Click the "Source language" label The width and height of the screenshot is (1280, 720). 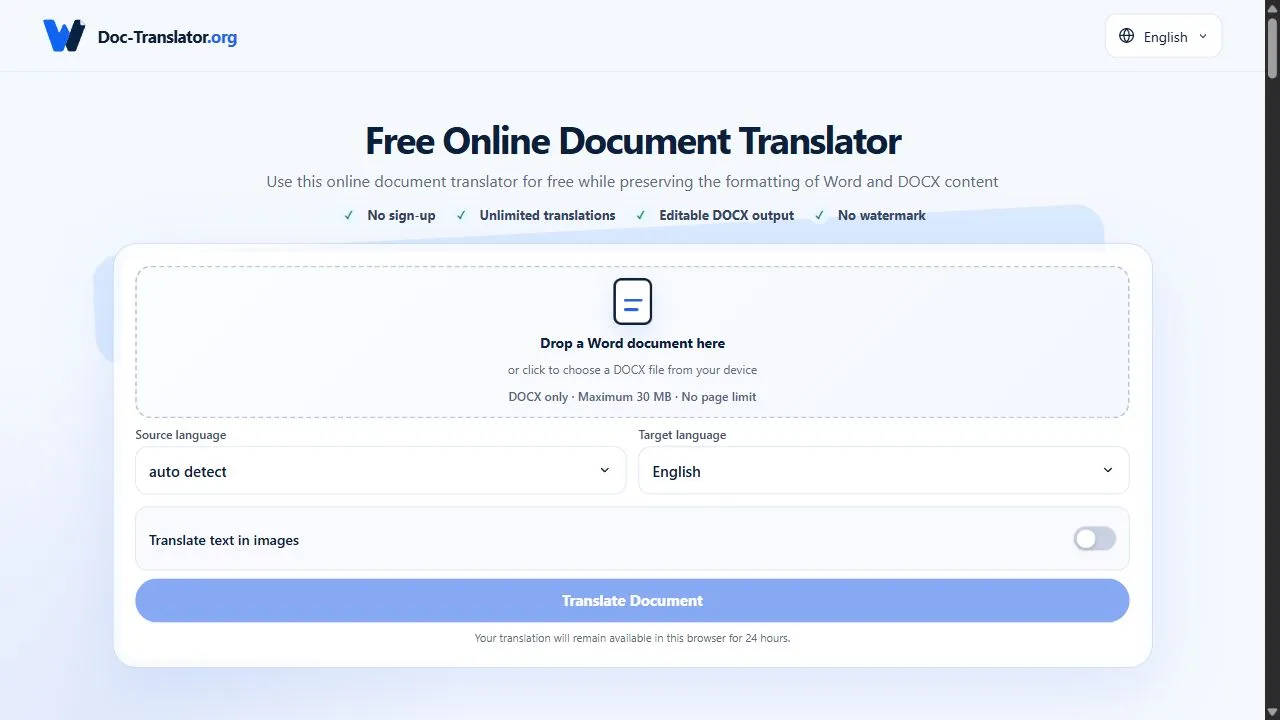(181, 435)
